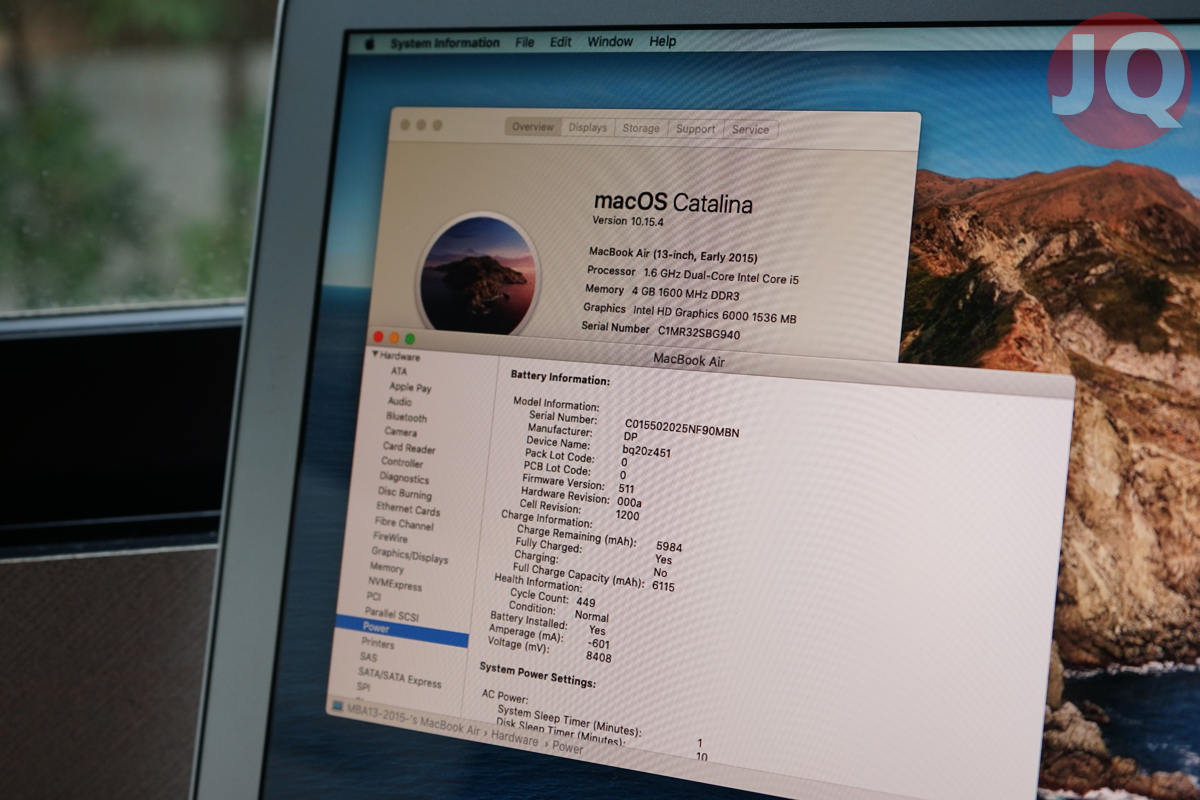
Task: Click the Amperage value -601
Action: [599, 644]
